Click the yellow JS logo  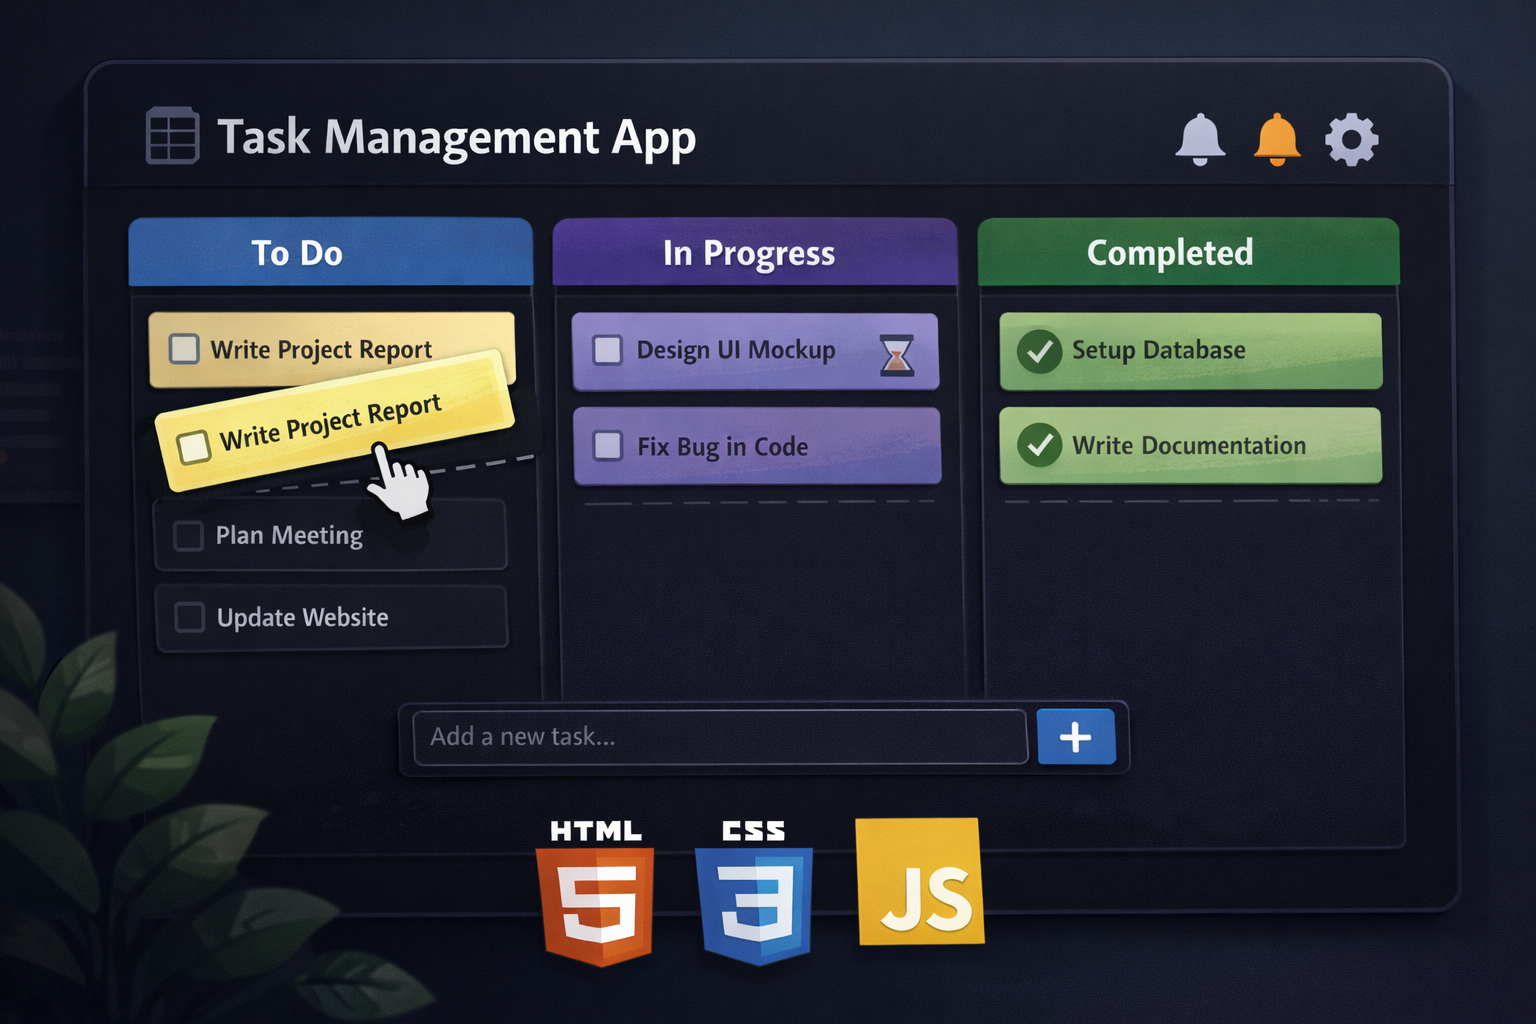[x=921, y=881]
